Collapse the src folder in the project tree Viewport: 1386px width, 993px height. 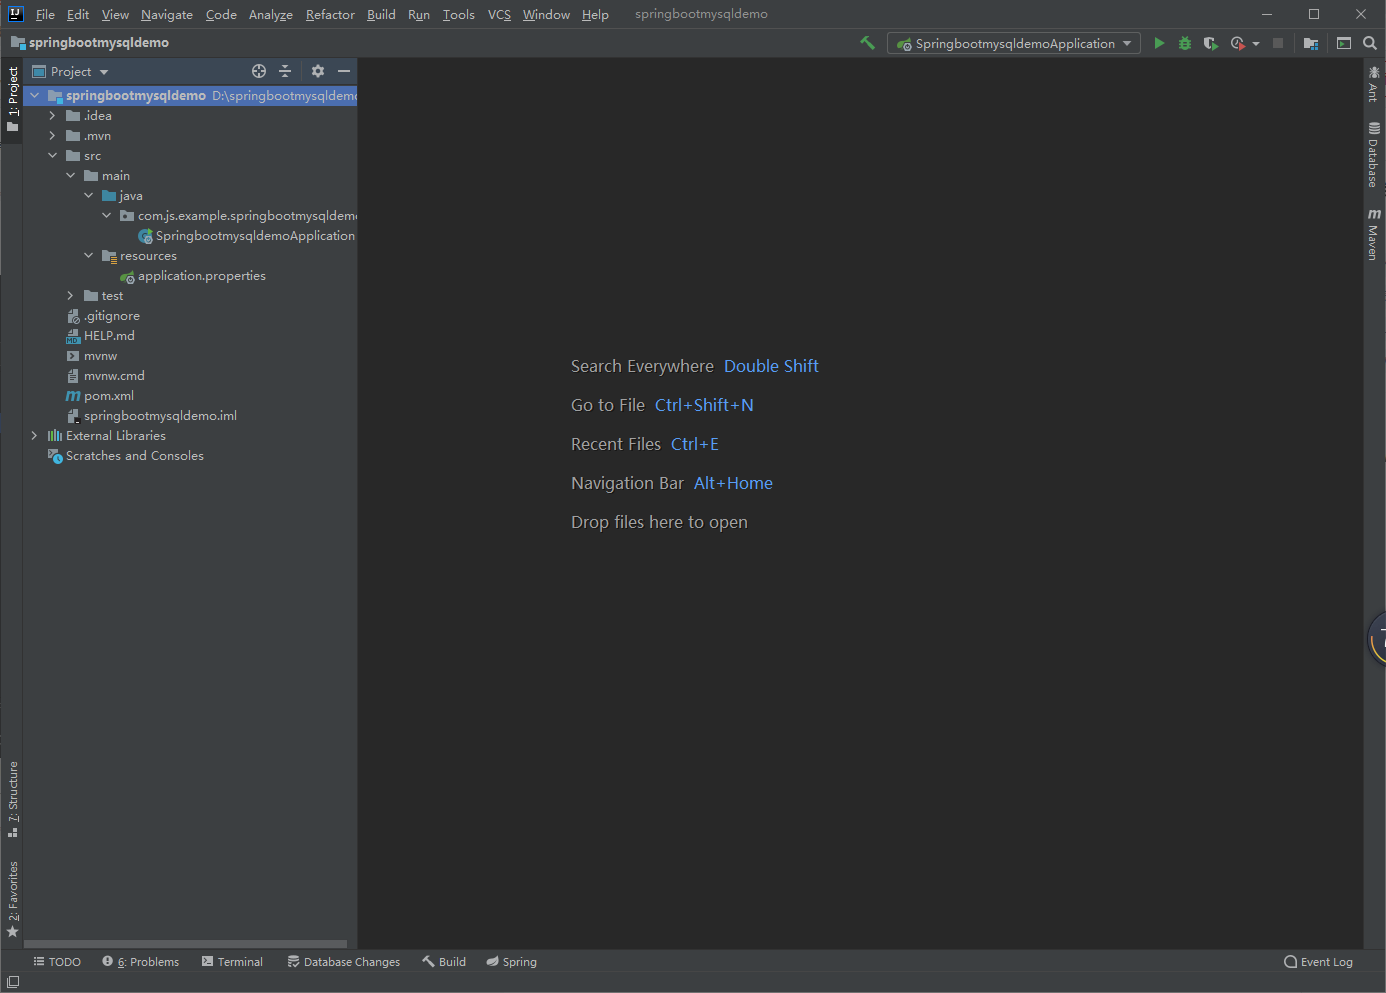53,155
